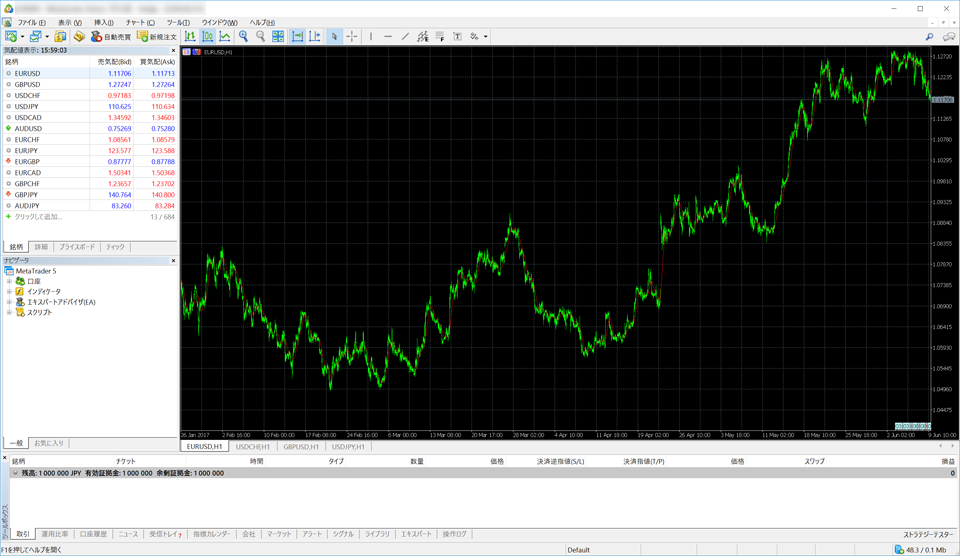Click the zoom in magnifier icon
The height and width of the screenshot is (556, 960).
tap(243, 37)
